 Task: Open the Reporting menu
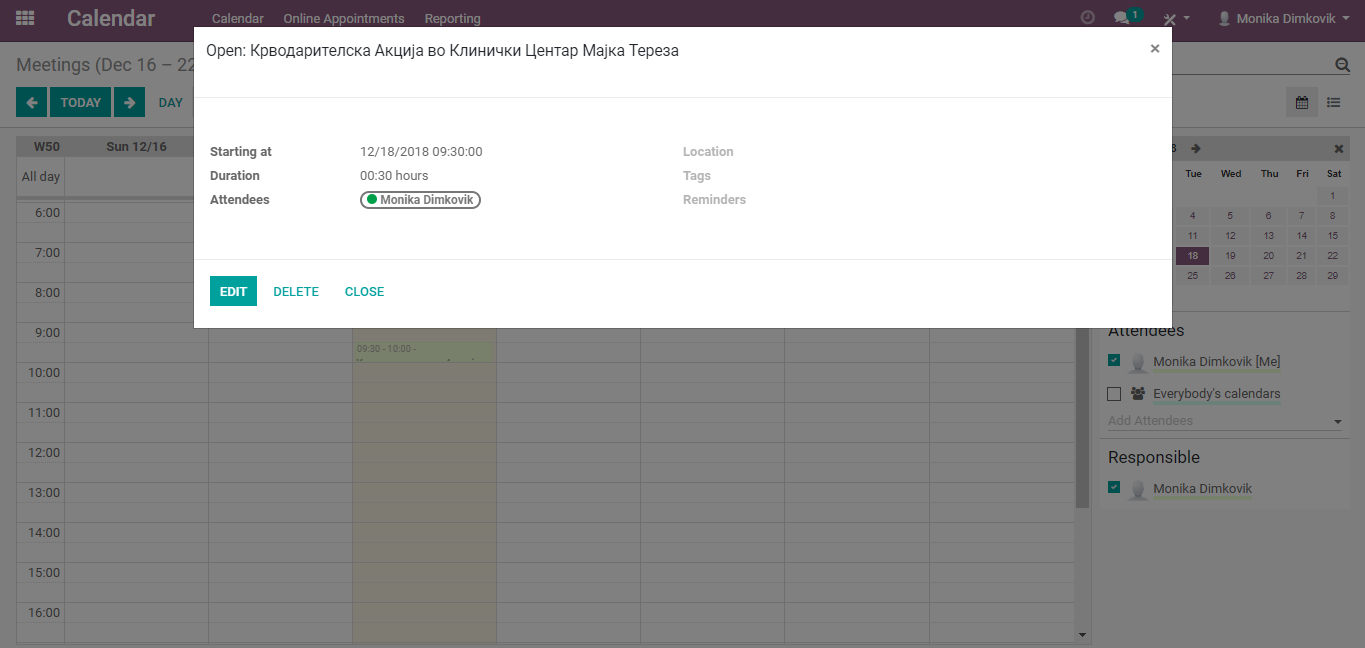pyautogui.click(x=452, y=18)
